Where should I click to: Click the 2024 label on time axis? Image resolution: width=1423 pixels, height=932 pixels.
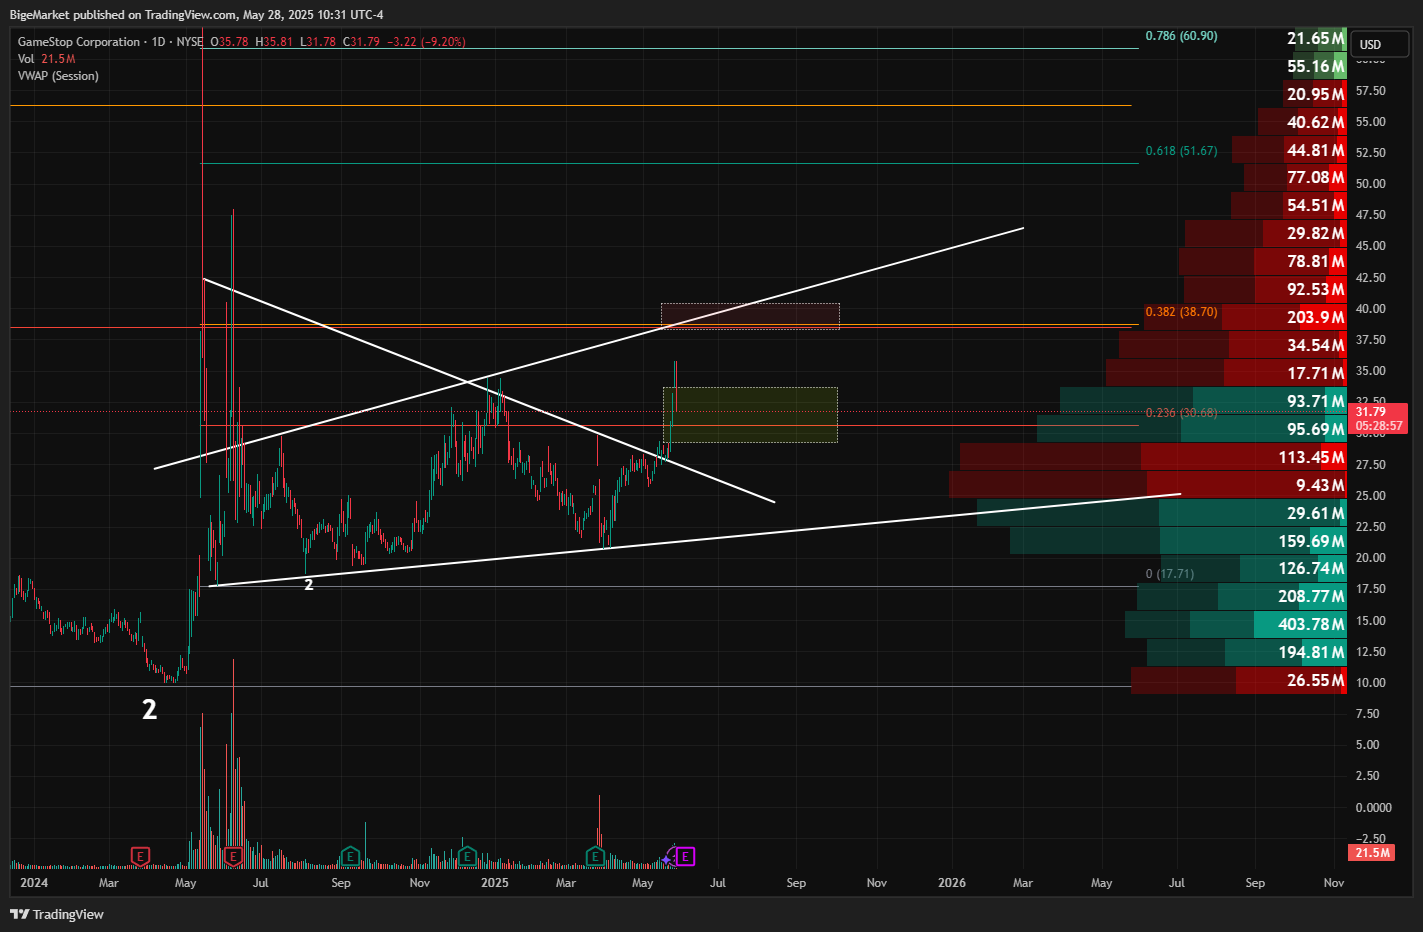(x=34, y=883)
